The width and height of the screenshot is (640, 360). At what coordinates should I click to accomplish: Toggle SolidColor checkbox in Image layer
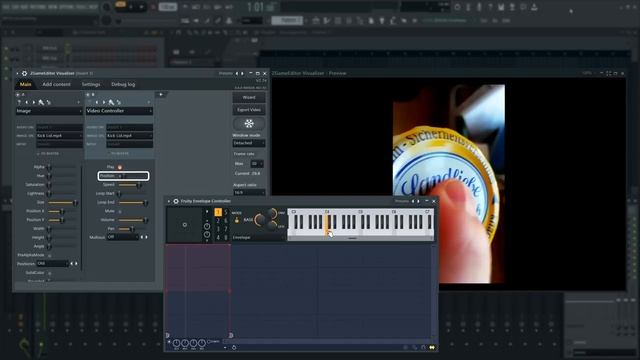[49, 273]
